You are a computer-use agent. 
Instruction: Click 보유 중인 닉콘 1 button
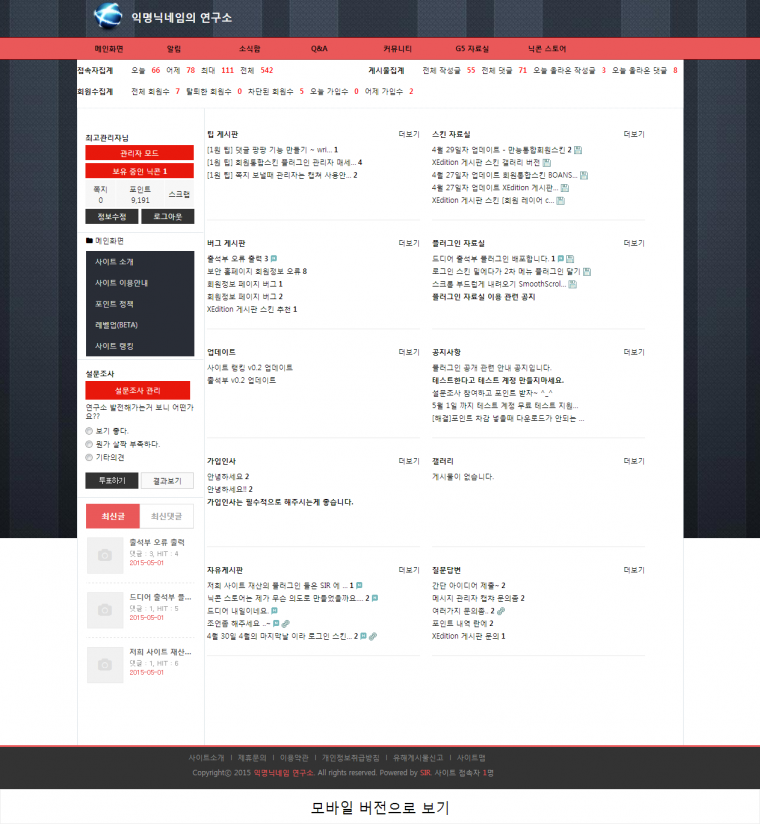point(139,171)
